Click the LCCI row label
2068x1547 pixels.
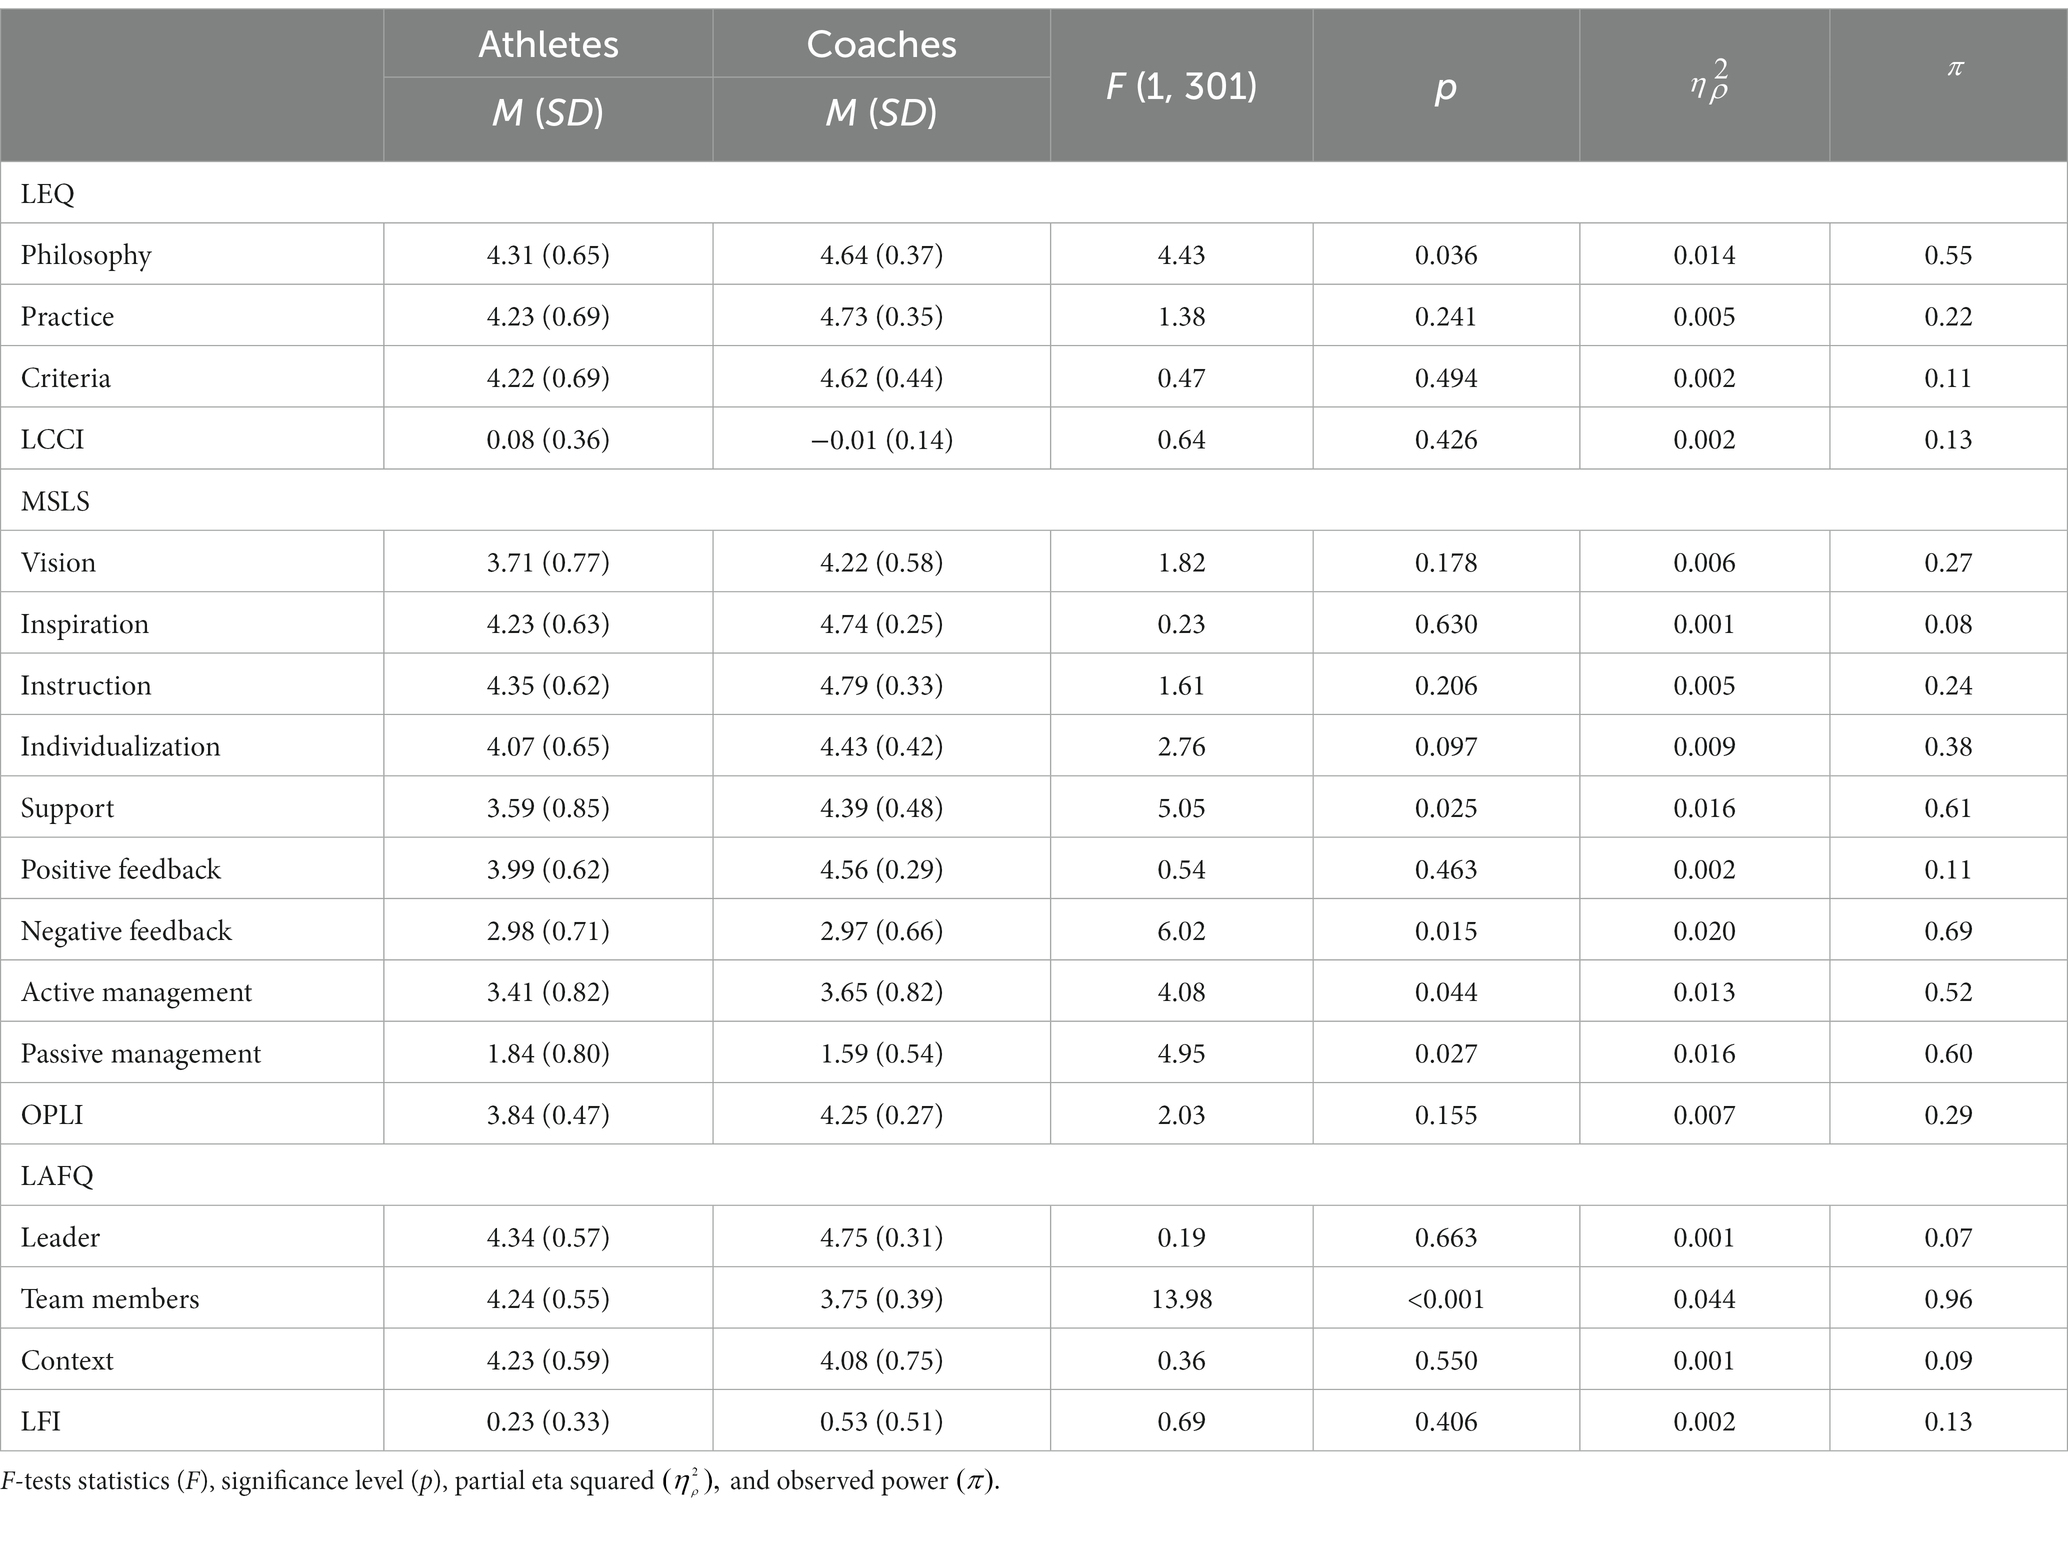pyautogui.click(x=52, y=439)
